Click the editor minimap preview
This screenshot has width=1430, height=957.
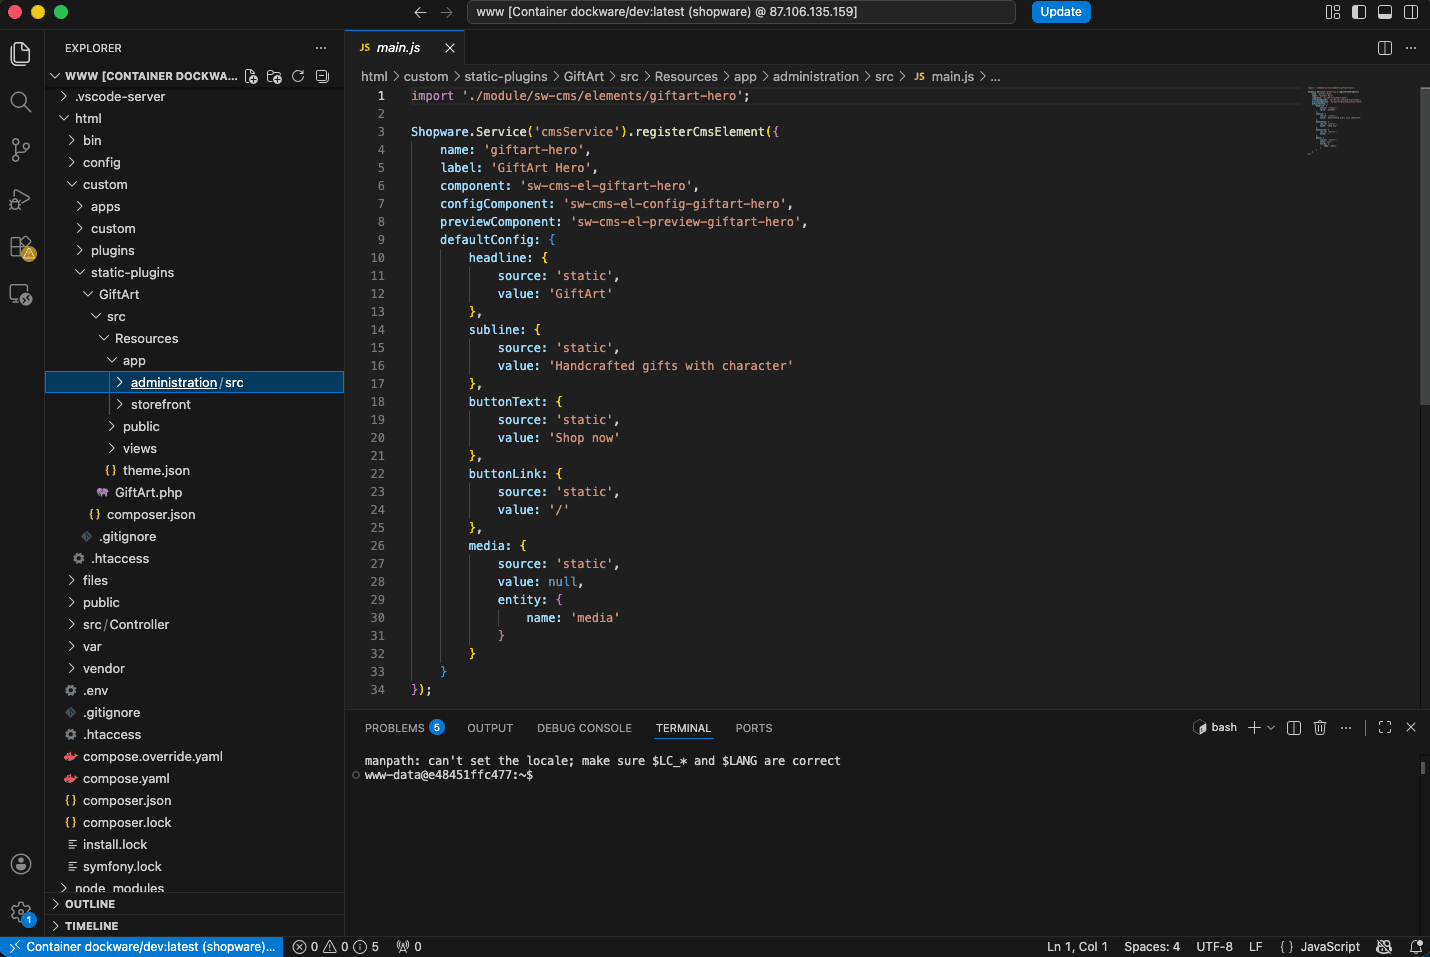coord(1334,120)
